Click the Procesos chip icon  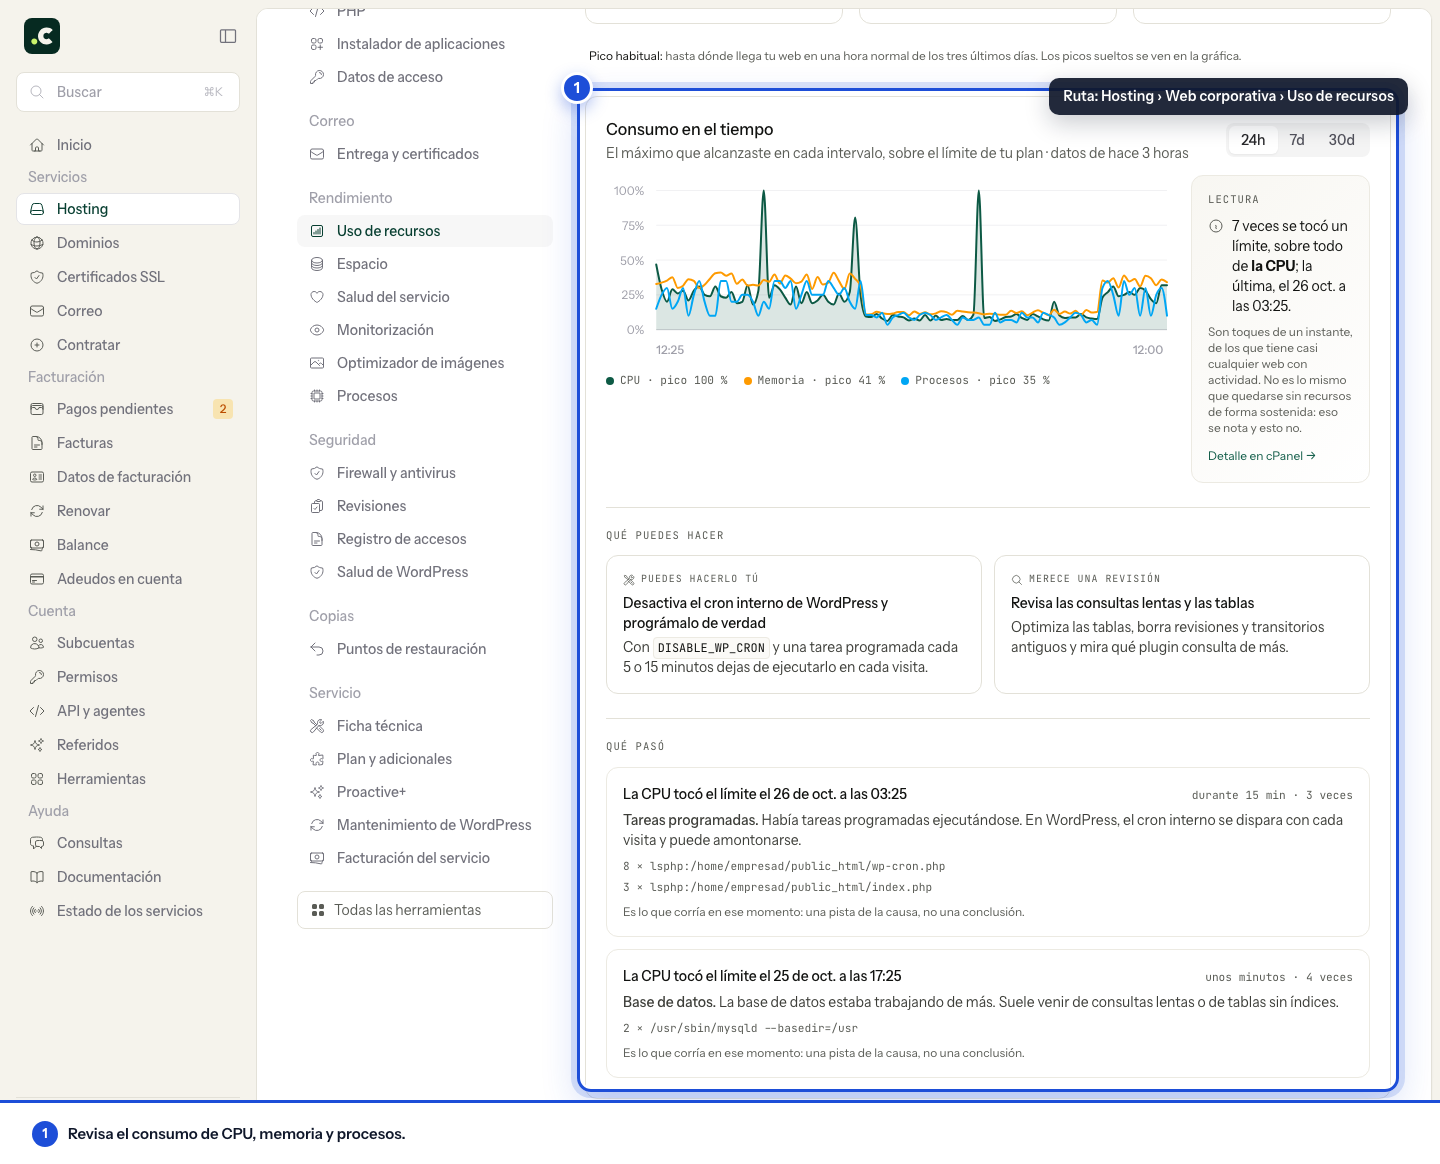point(317,396)
